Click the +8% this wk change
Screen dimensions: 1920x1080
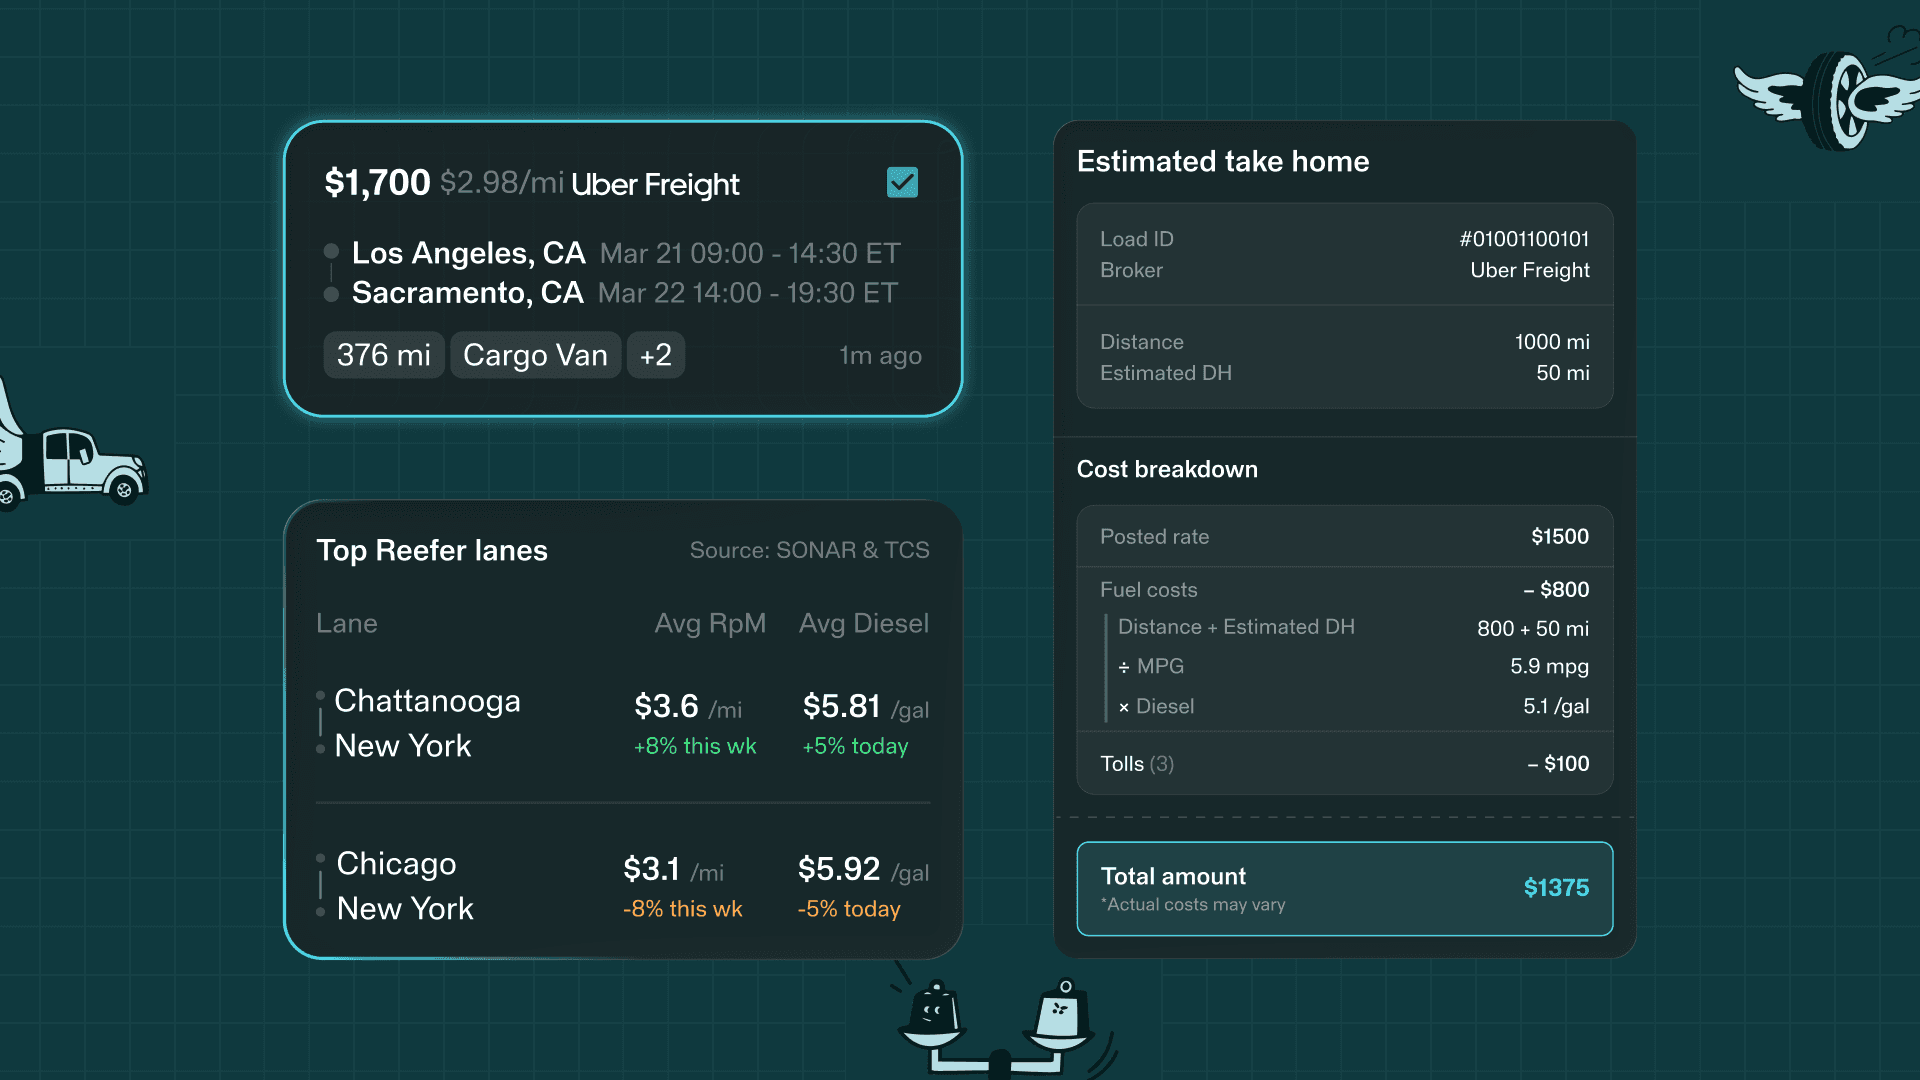pyautogui.click(x=695, y=747)
